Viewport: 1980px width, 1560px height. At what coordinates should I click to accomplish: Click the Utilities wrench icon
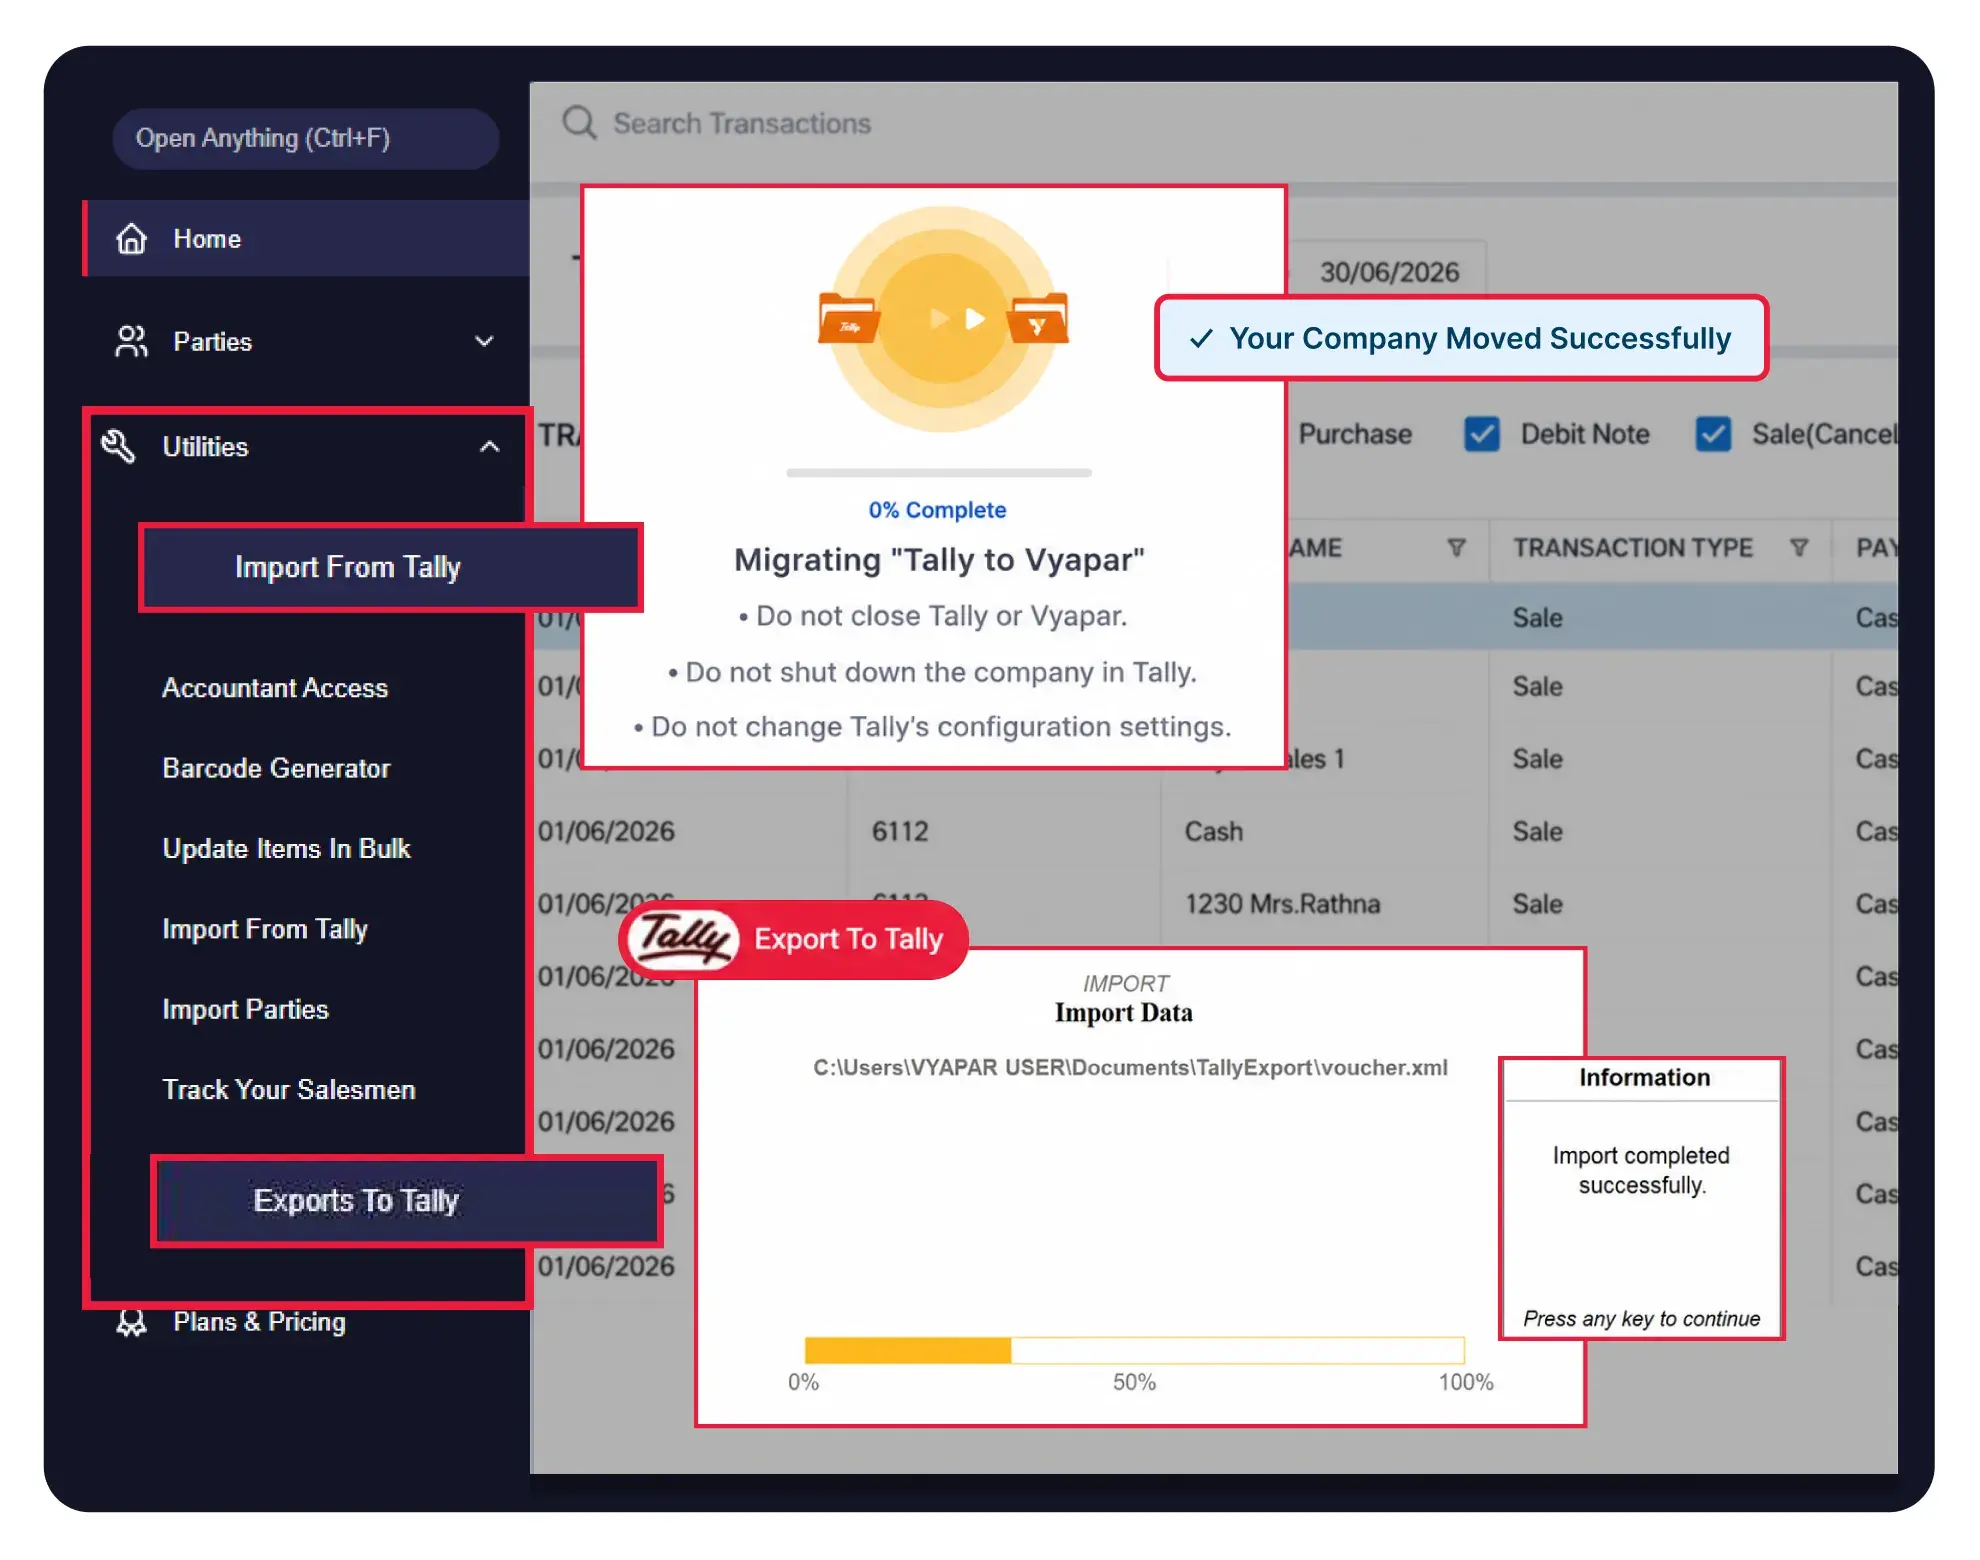pos(118,446)
